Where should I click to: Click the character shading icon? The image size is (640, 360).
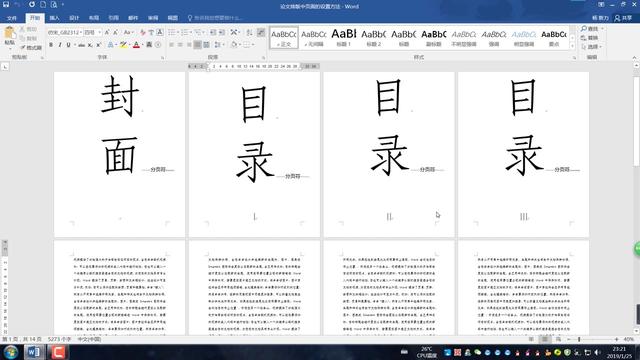(x=149, y=44)
